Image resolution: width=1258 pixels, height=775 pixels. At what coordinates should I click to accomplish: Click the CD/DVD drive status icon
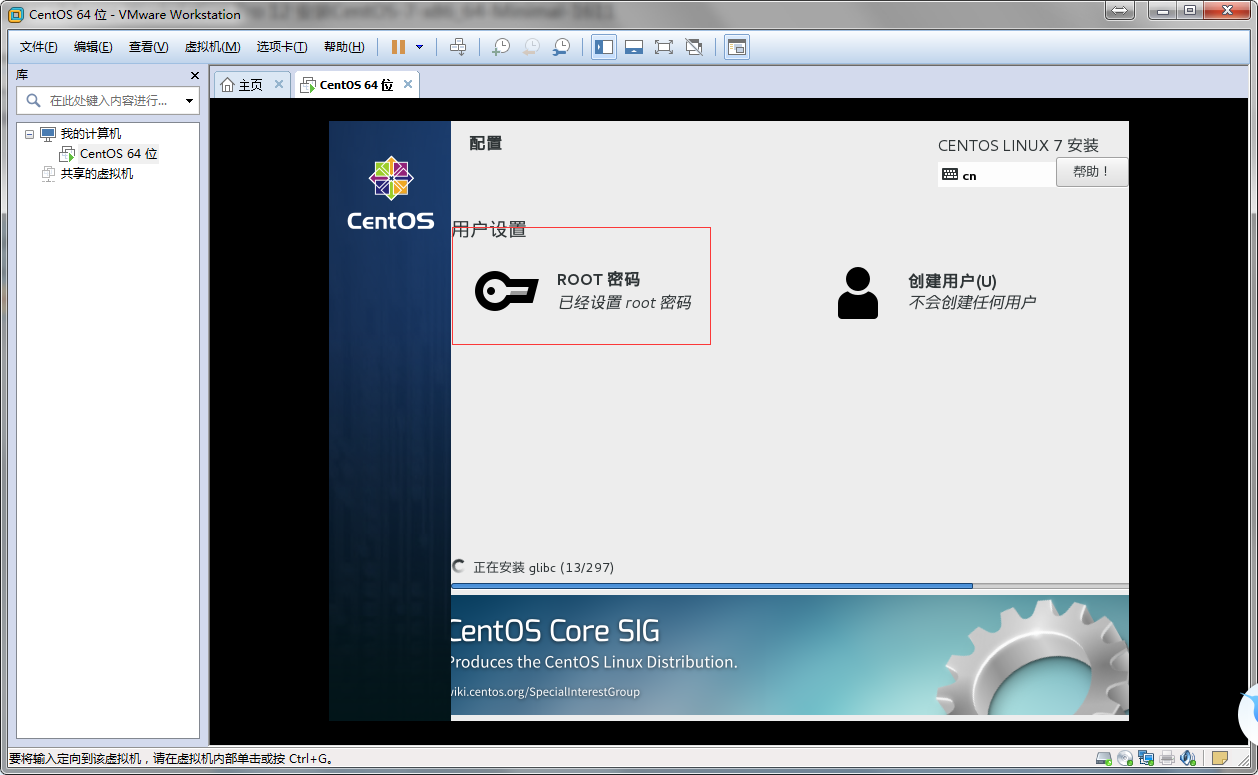click(1124, 759)
